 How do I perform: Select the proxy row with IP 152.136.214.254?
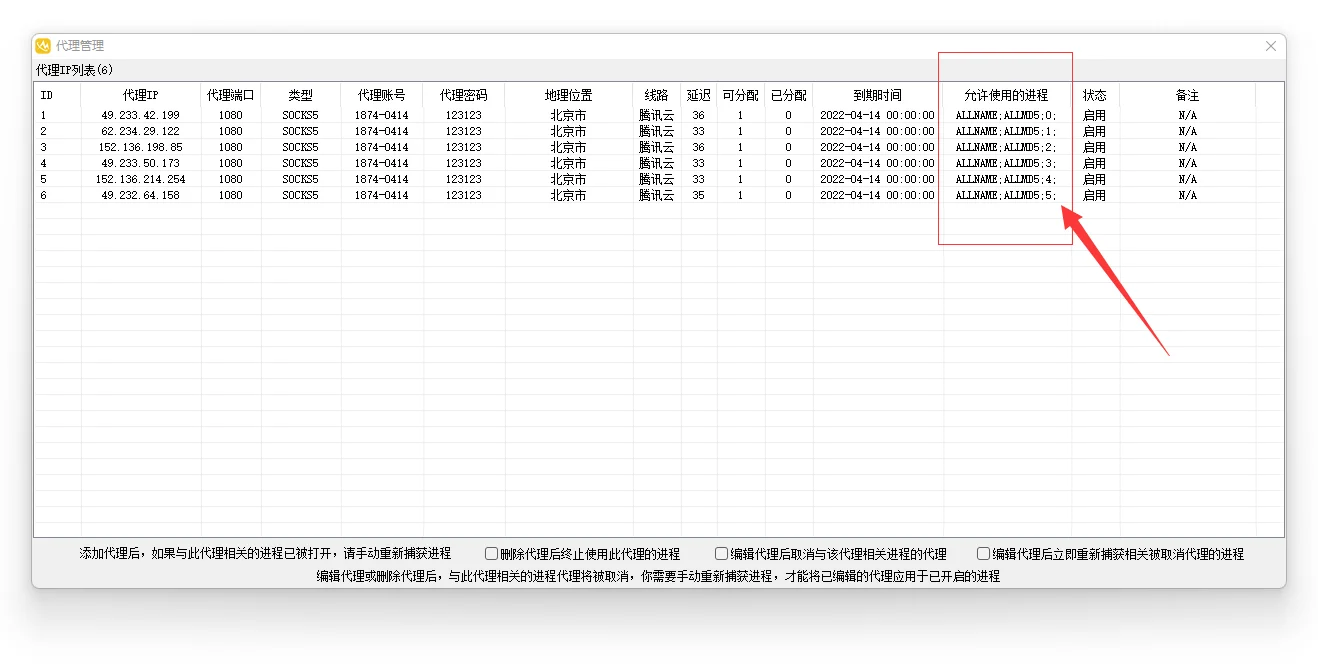pos(140,179)
